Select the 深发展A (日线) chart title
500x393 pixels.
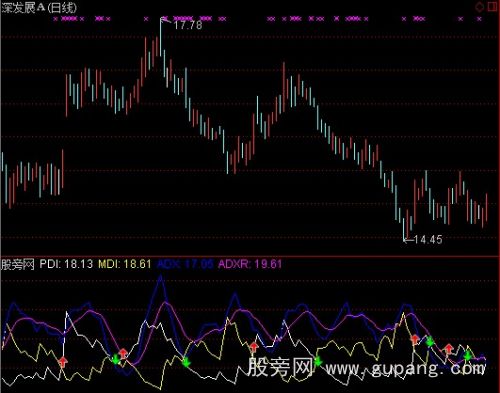(39, 7)
